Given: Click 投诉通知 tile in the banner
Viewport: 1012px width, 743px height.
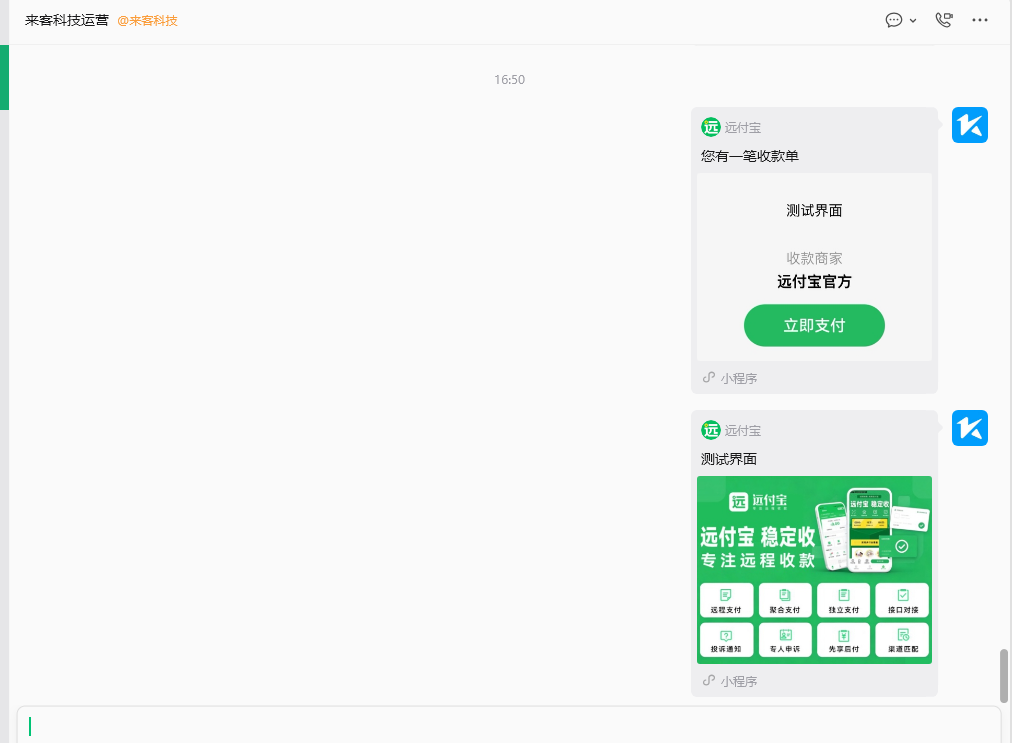Looking at the screenshot, I should click(726, 640).
